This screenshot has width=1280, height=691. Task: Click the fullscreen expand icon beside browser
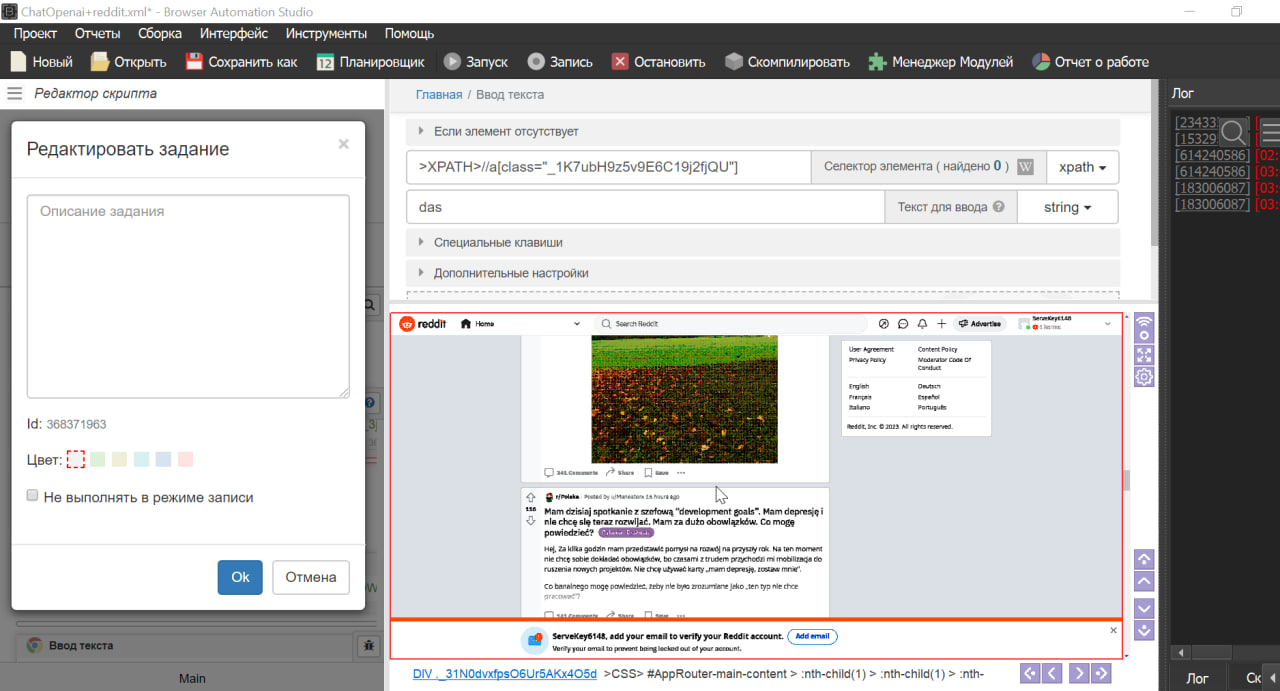coord(1144,355)
